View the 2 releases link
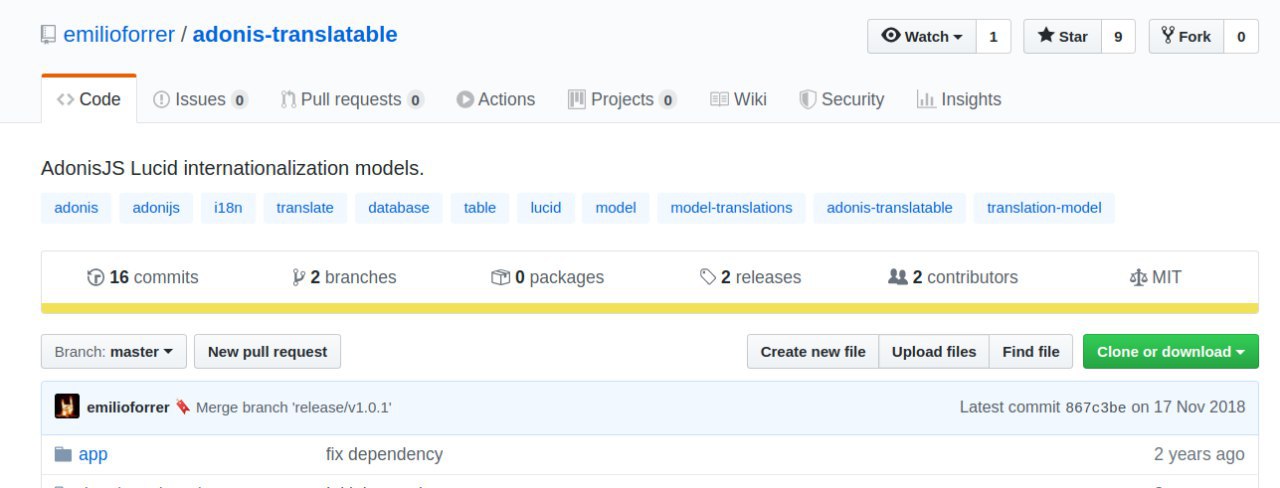This screenshot has width=1280, height=488. point(751,277)
